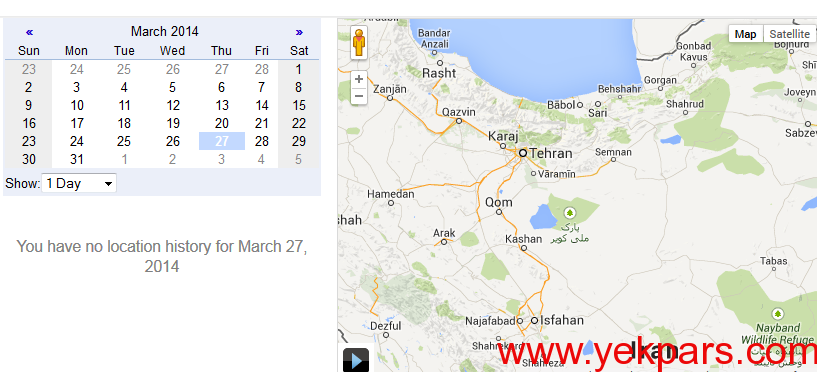Switch to Map view
Viewport: 817px width, 372px height.
click(746, 34)
